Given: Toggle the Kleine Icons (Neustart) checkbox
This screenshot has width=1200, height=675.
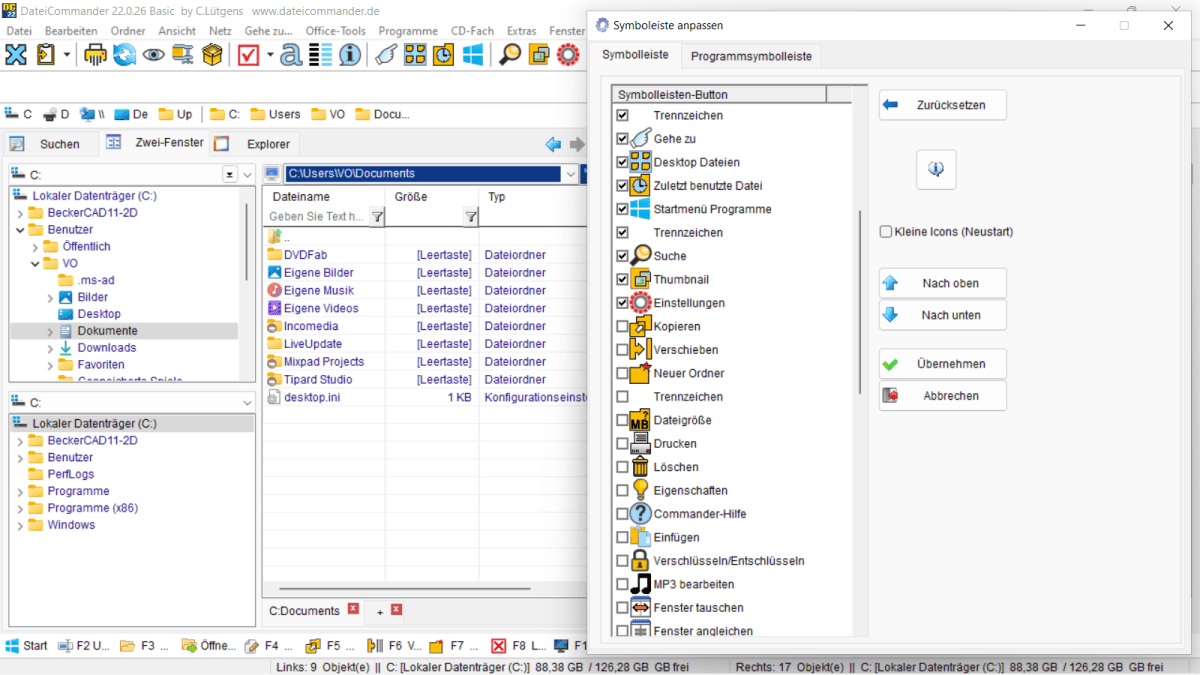Looking at the screenshot, I should coord(886,232).
